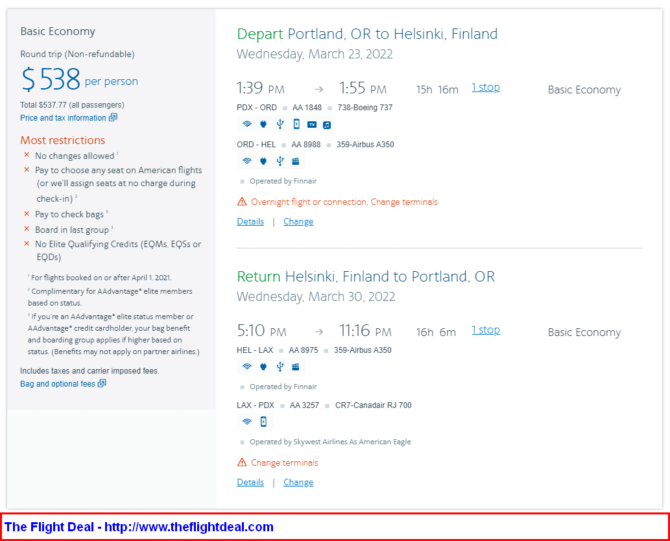
Task: Click the power outlet icon for AA 1848
Action: coord(263,124)
